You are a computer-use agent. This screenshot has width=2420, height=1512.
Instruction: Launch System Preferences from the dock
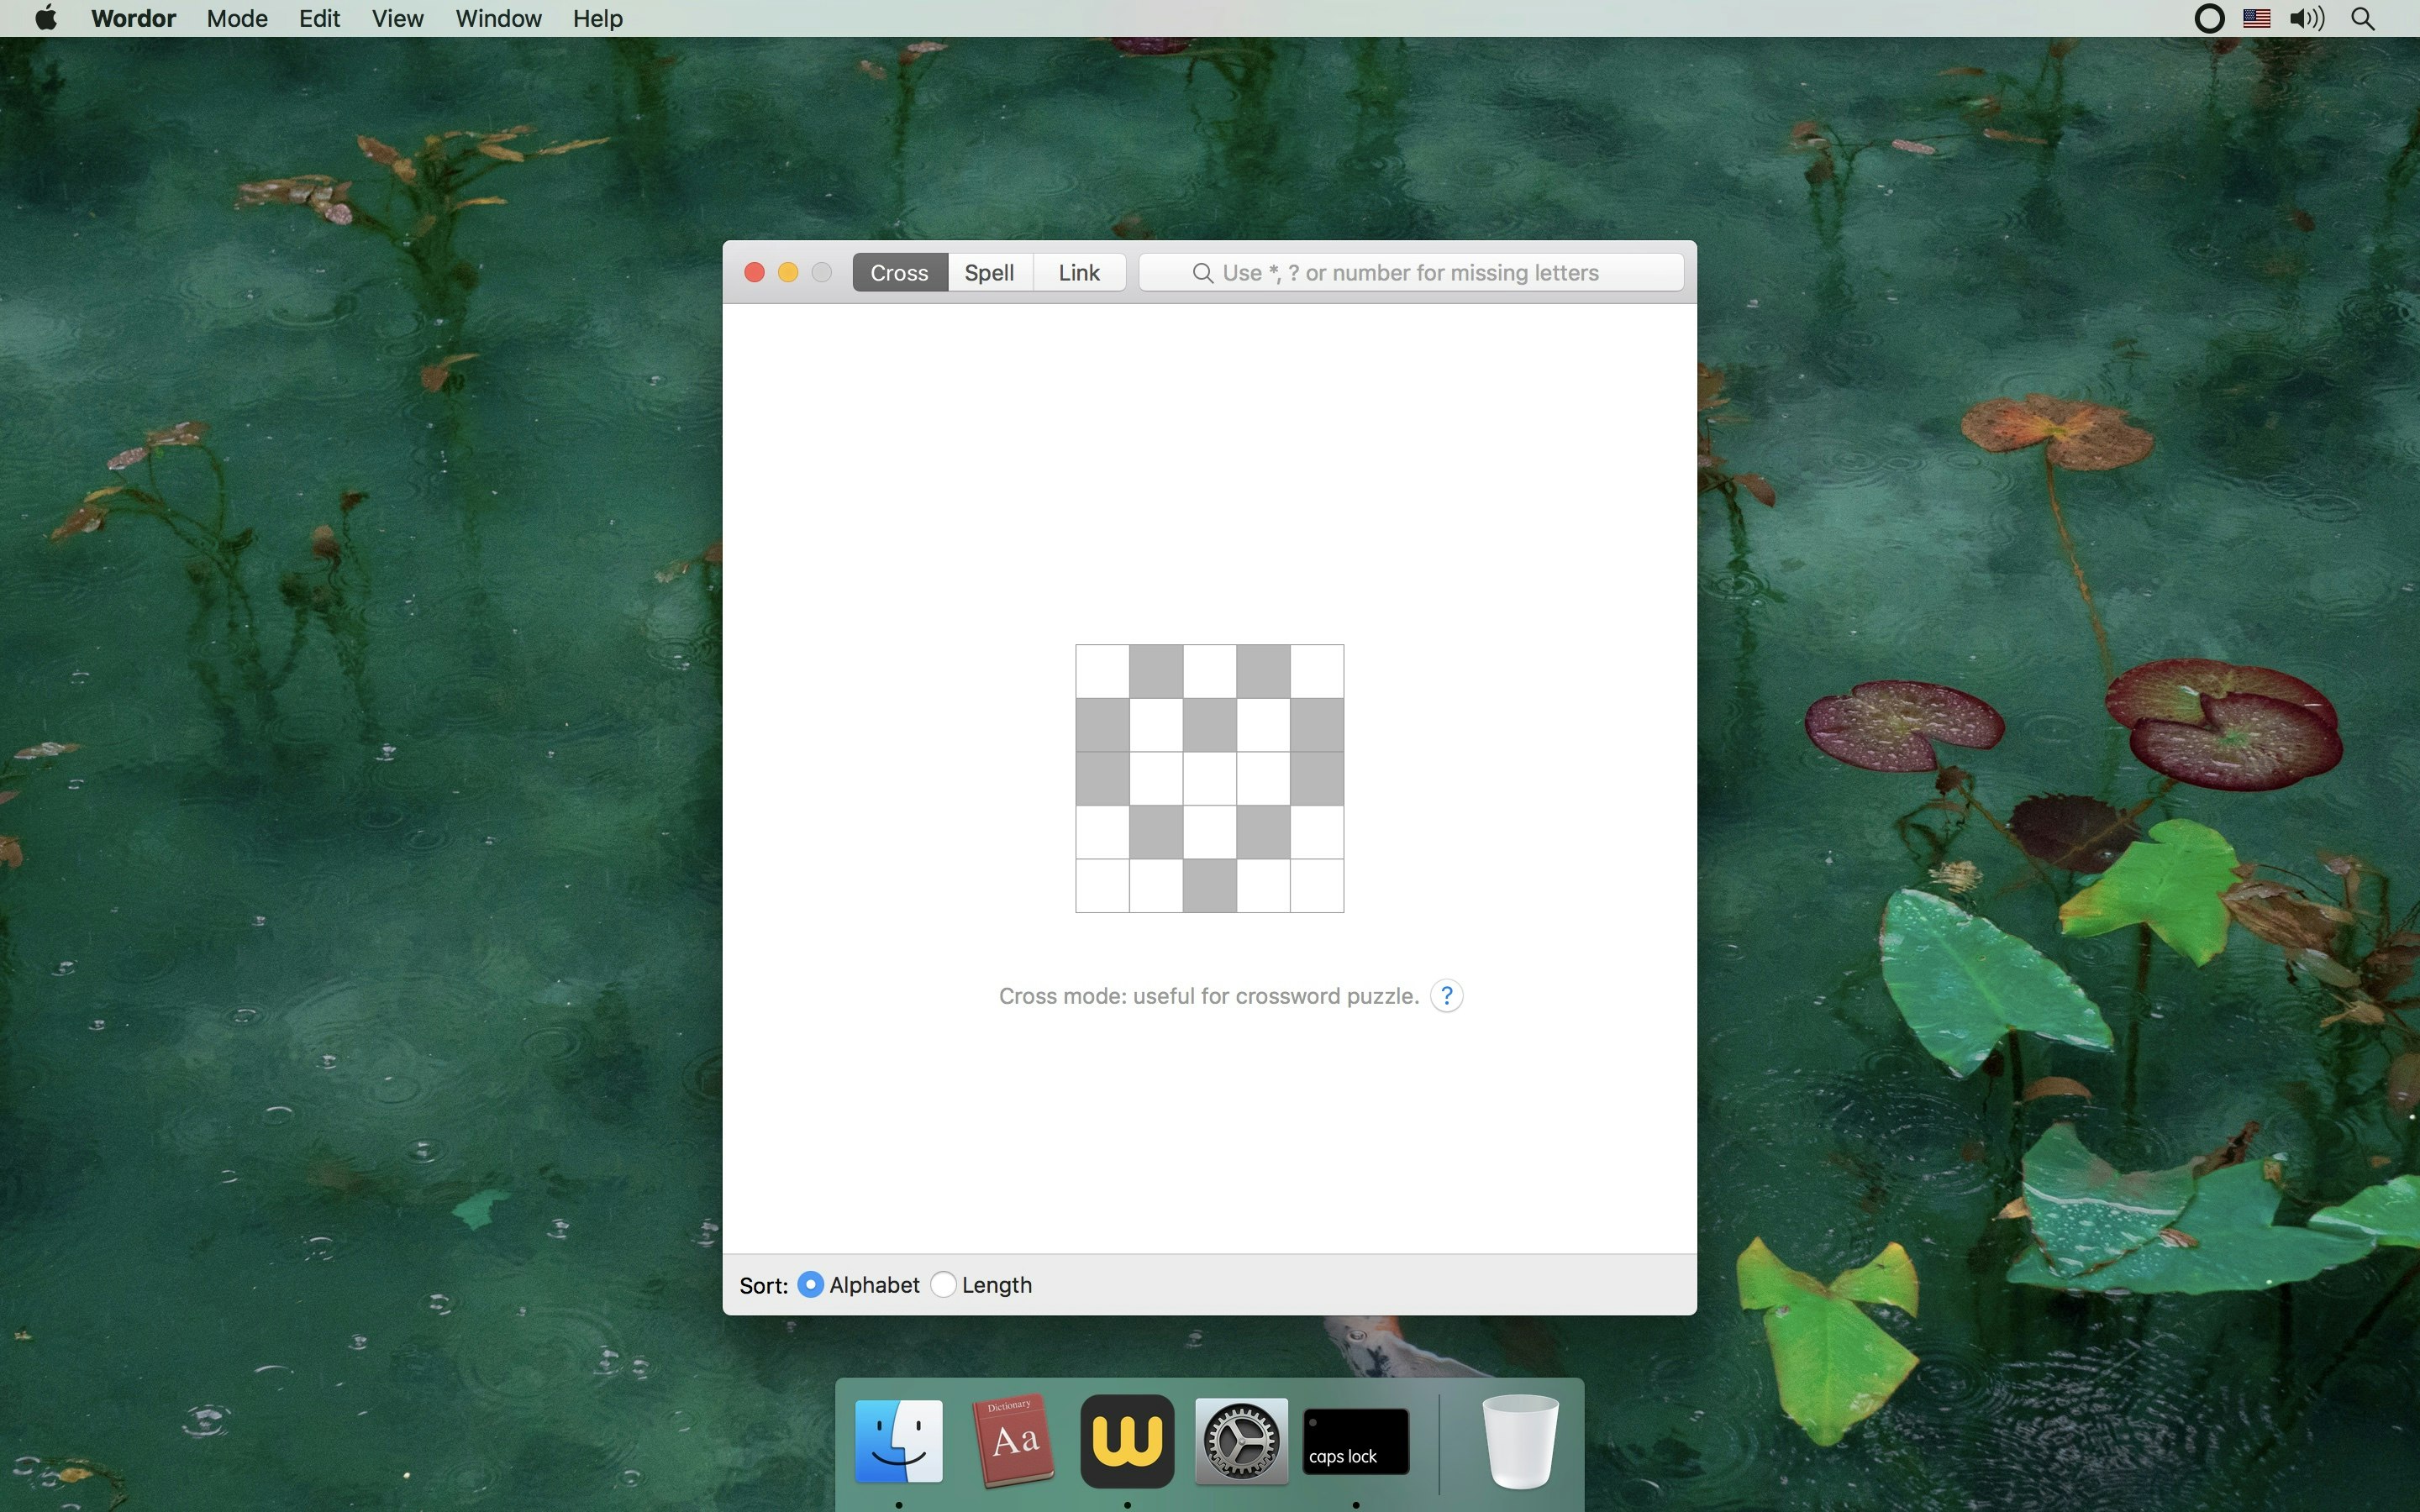coord(1241,1441)
